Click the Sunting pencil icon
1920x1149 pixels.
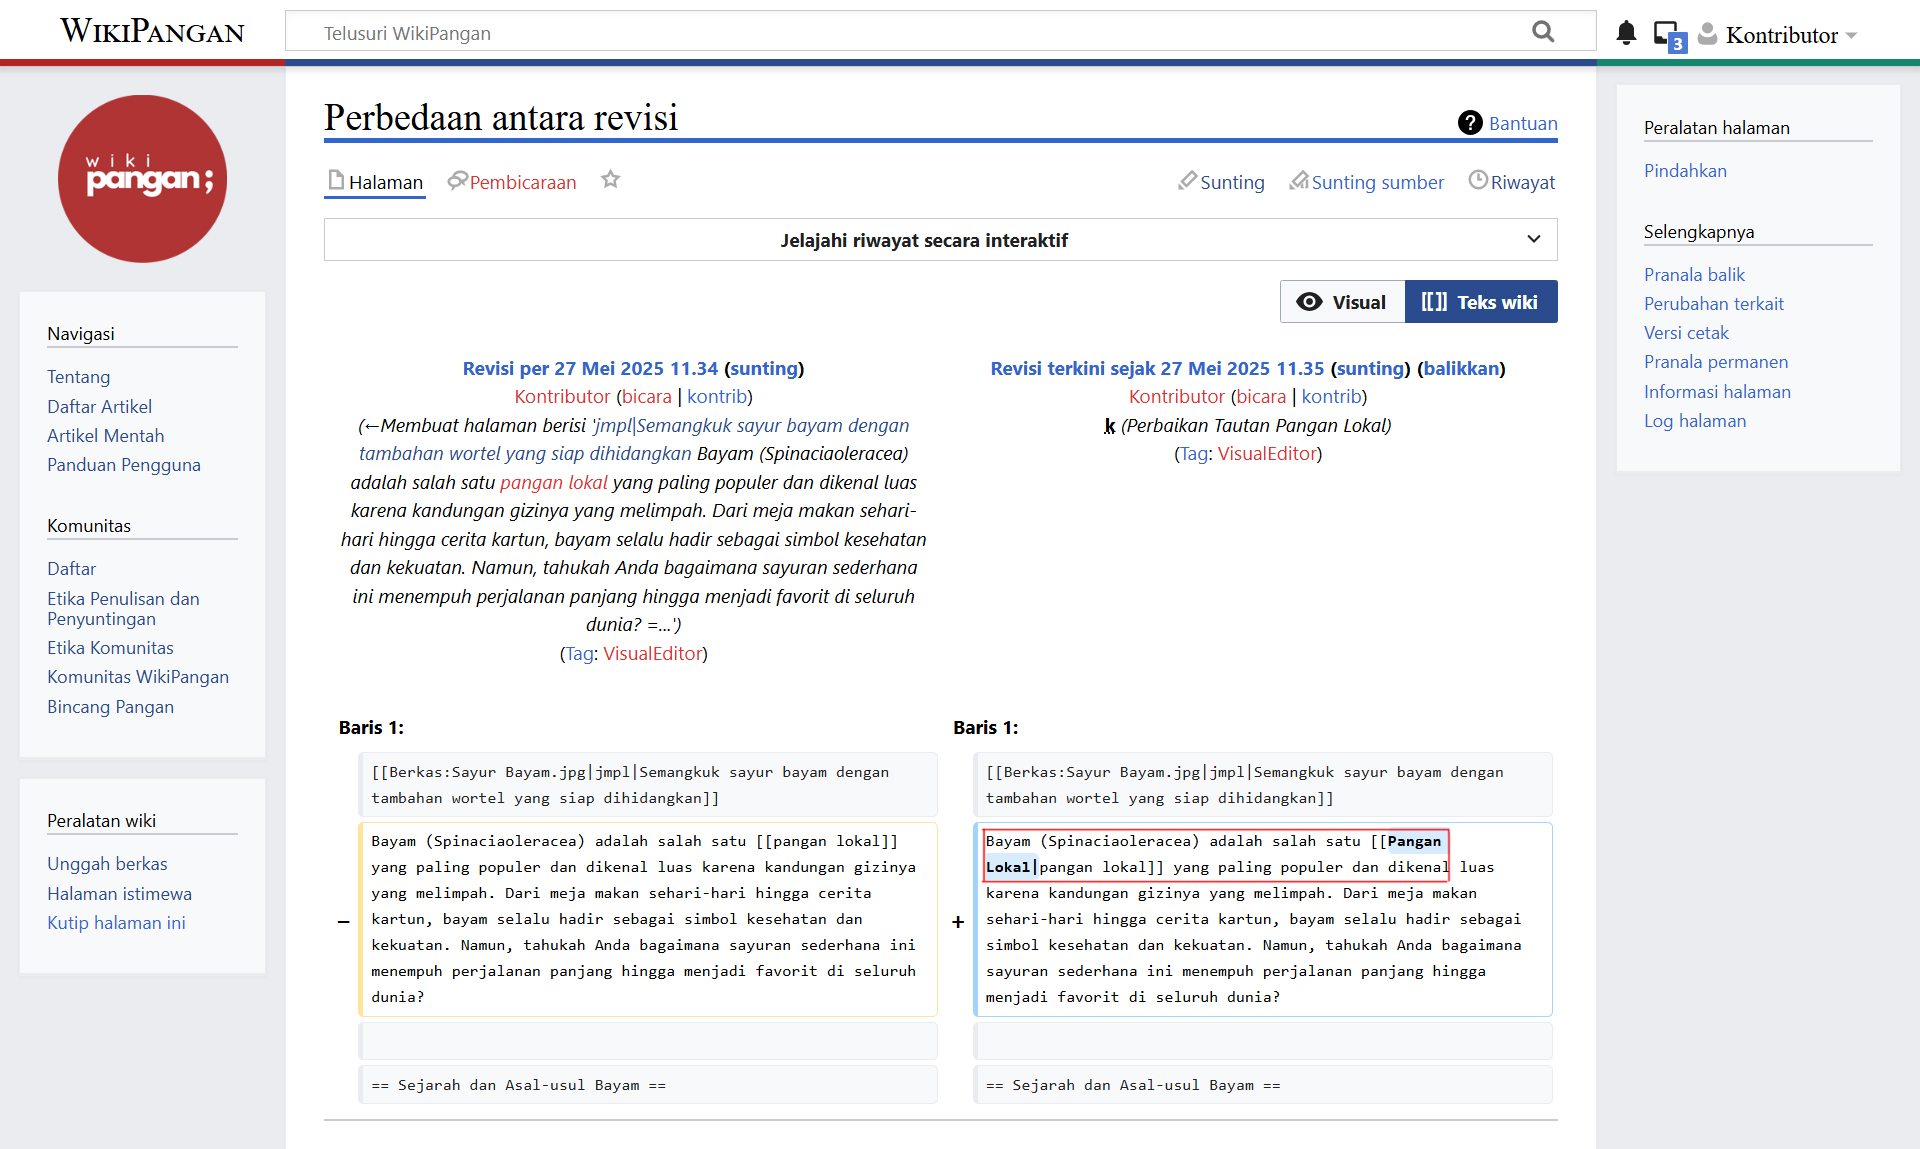pos(1187,181)
